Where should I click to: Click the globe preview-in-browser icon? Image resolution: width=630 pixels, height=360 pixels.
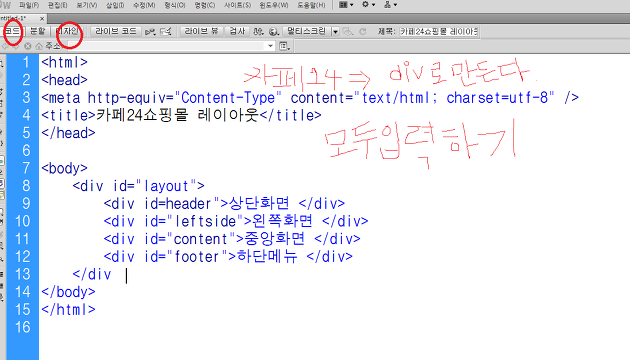(274, 32)
